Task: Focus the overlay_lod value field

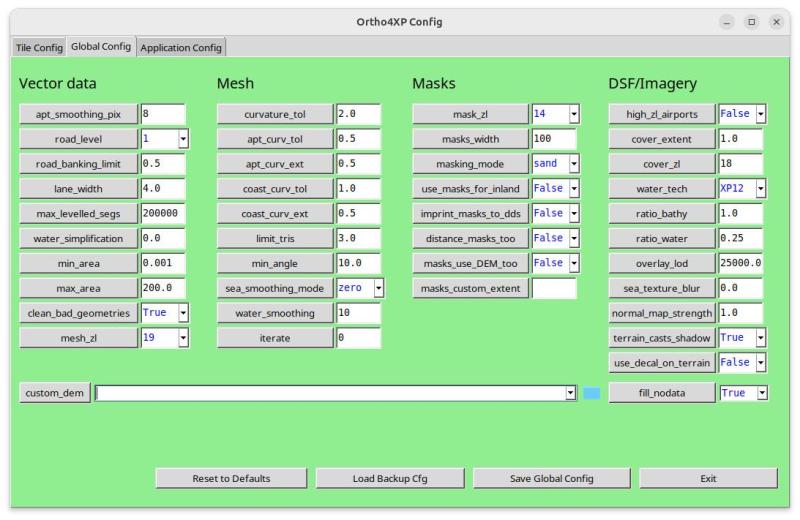Action: click(740, 263)
